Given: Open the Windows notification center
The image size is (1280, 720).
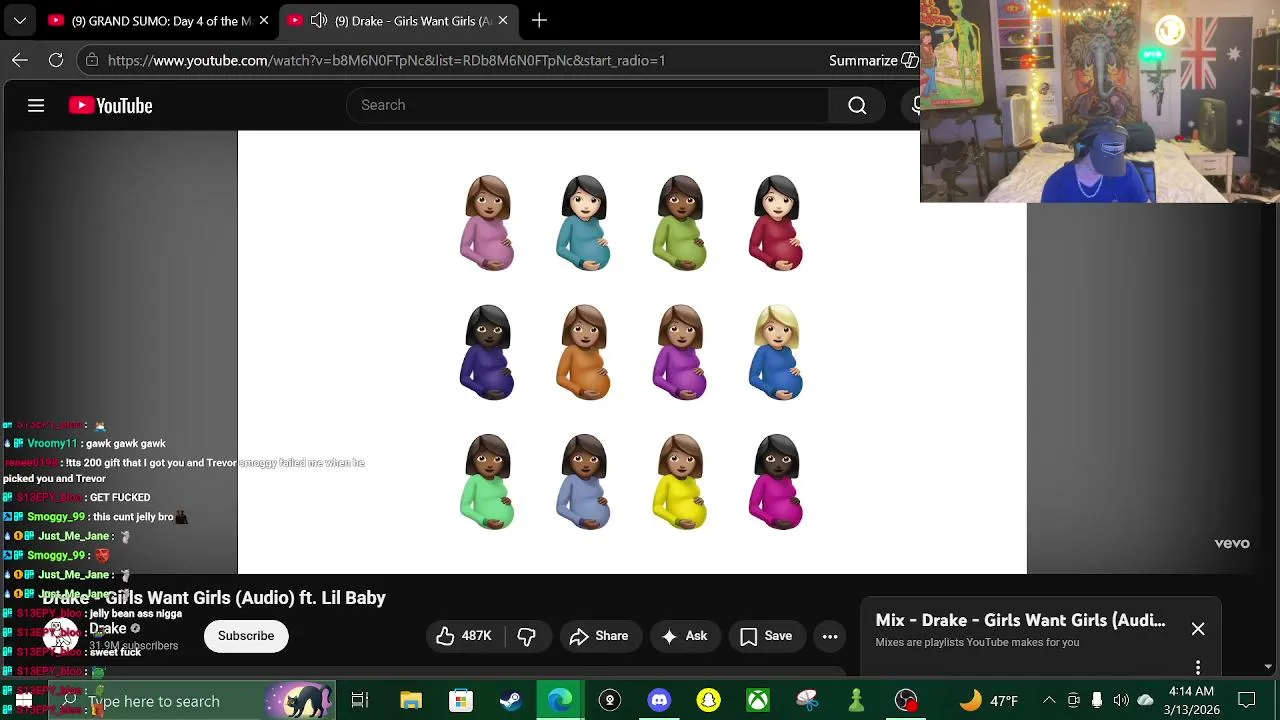Looking at the screenshot, I should pyautogui.click(x=1247, y=700).
